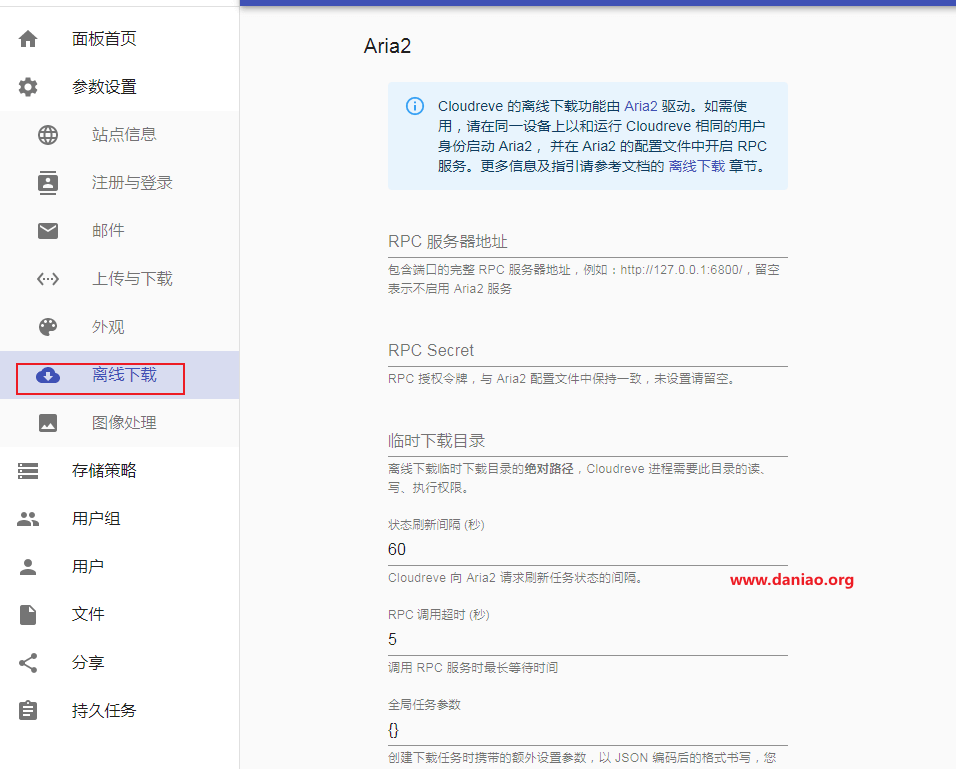Focus the RPC Secret input field
Screen dimensions: 956x769
point(587,351)
